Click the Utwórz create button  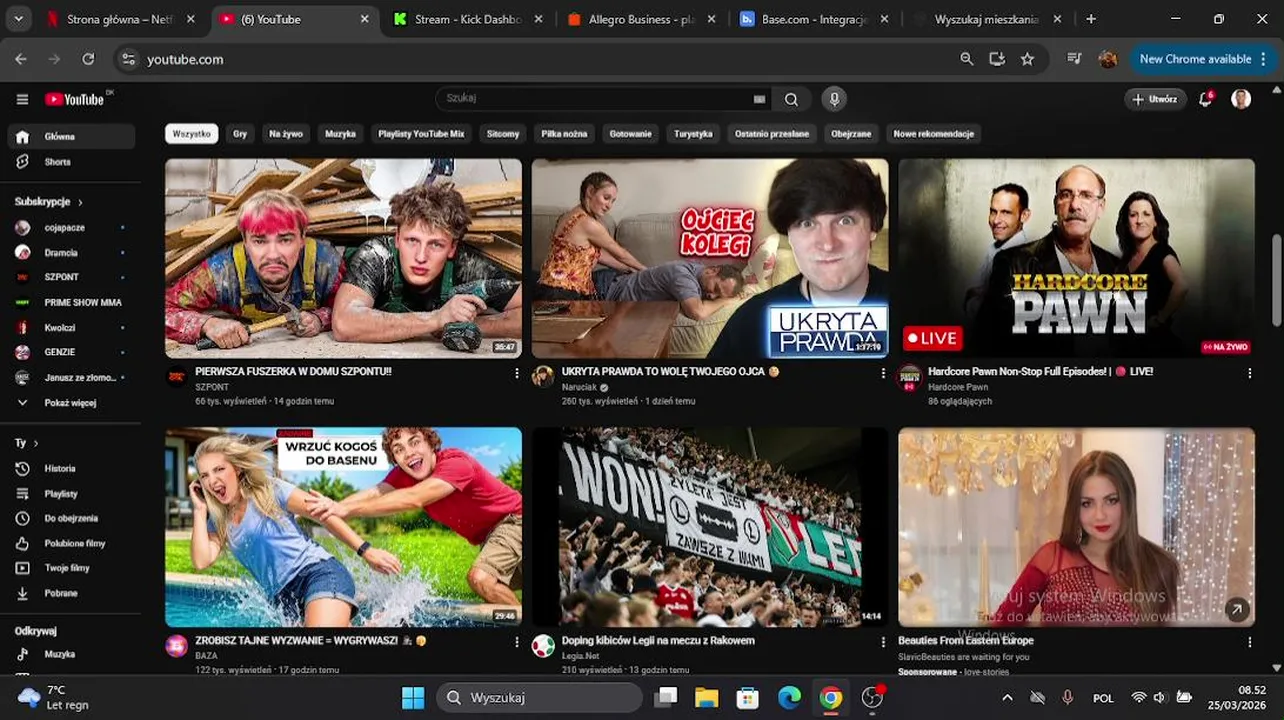(1155, 99)
